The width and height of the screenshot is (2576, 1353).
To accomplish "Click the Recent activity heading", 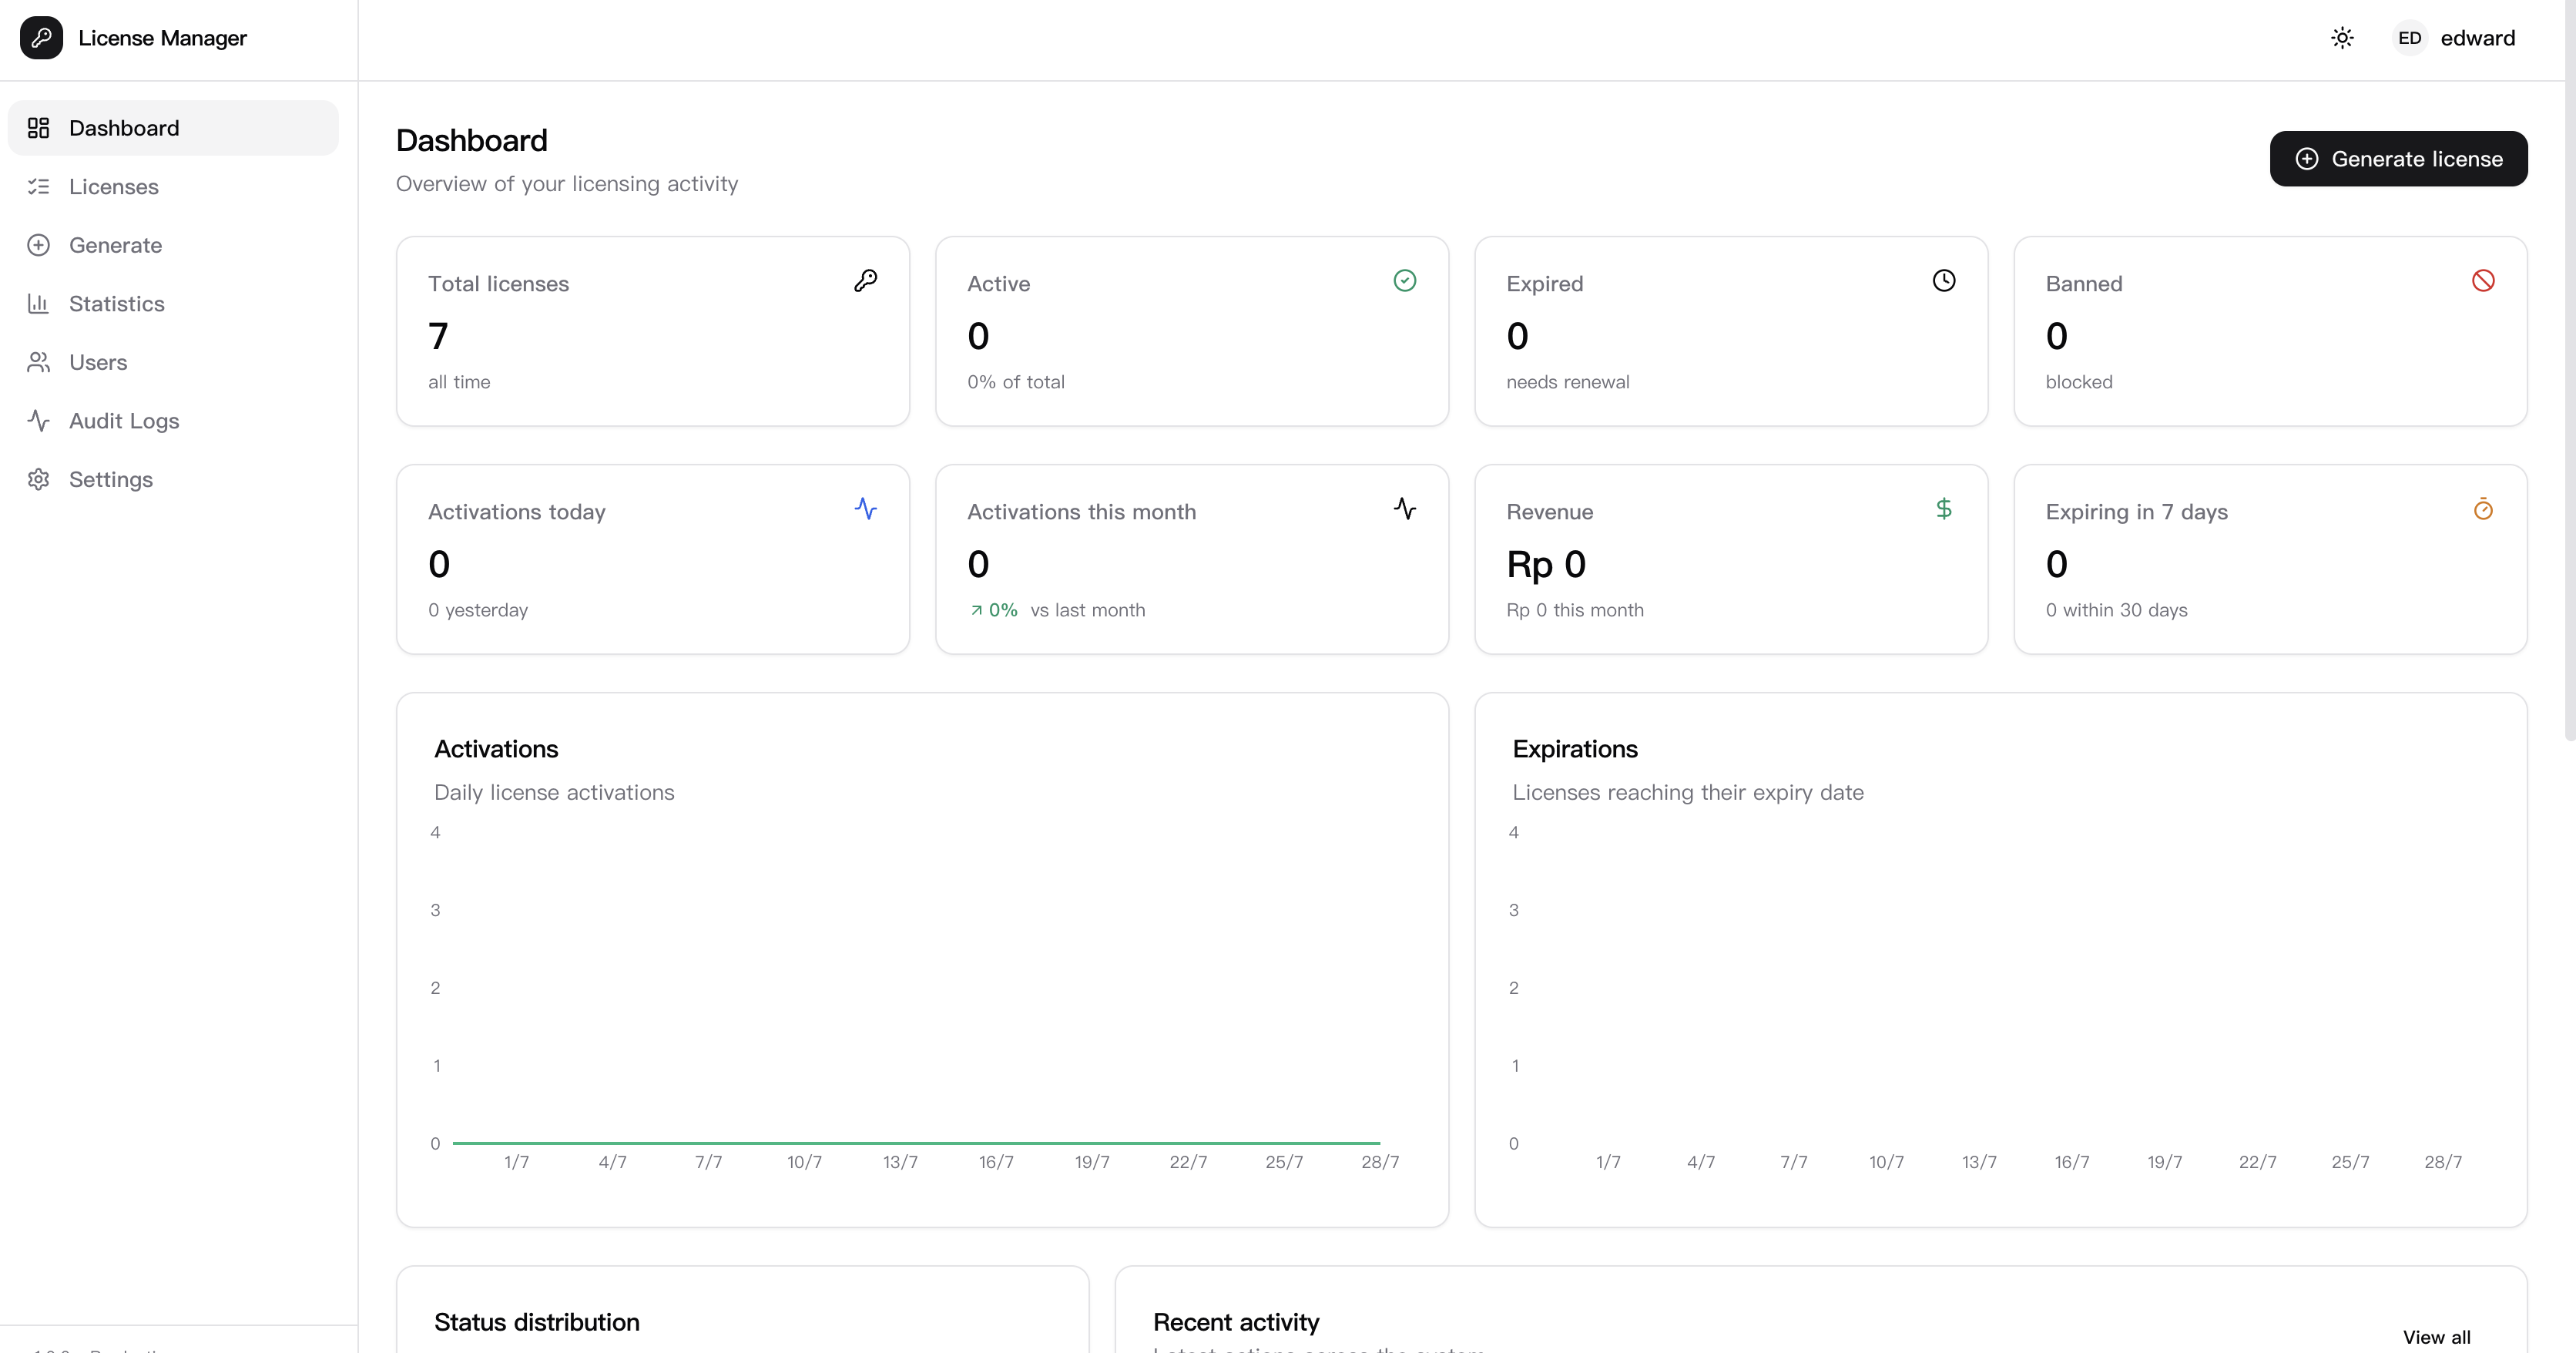I will click(x=1236, y=1322).
